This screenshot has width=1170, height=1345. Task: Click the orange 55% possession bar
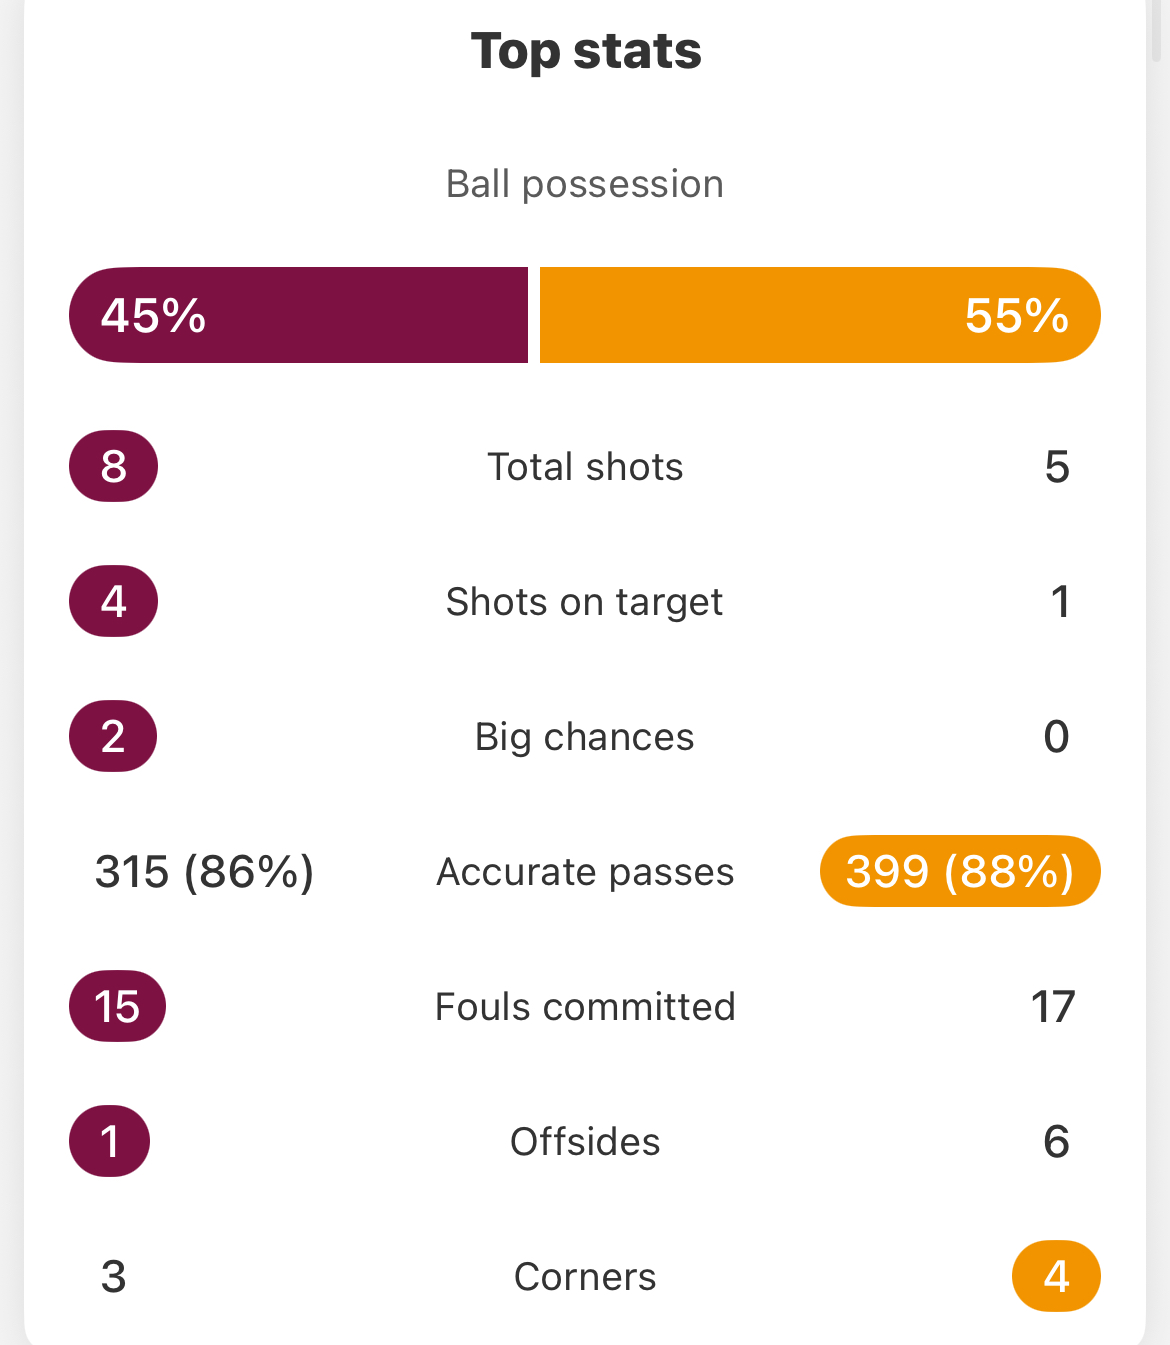pyautogui.click(x=819, y=315)
